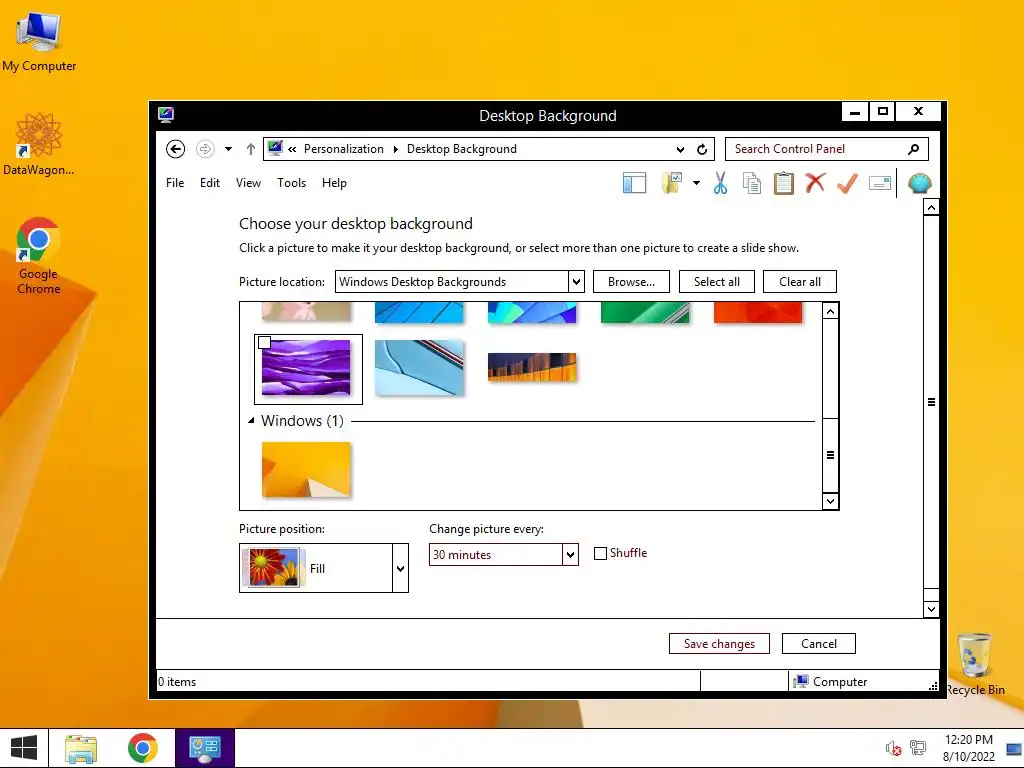Open the File menu
Viewport: 1024px width, 768px height.
175,183
